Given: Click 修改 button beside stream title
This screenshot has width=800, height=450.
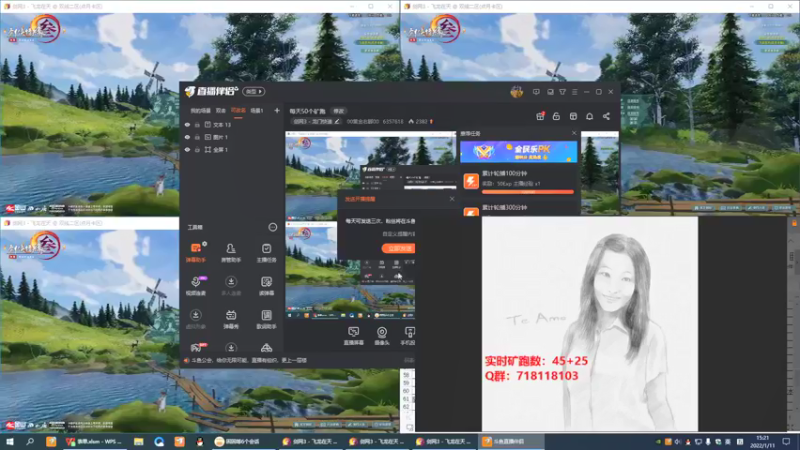Looking at the screenshot, I should point(339,111).
